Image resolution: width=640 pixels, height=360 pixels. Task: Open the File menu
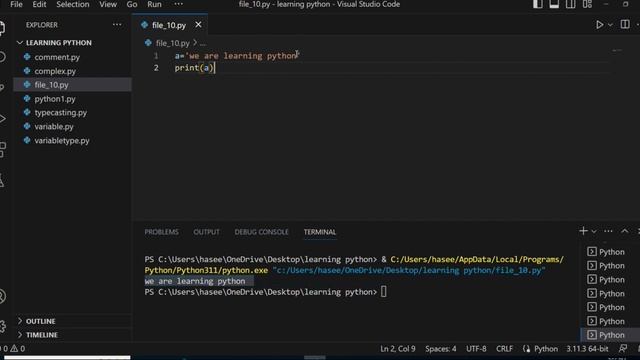[x=16, y=4]
